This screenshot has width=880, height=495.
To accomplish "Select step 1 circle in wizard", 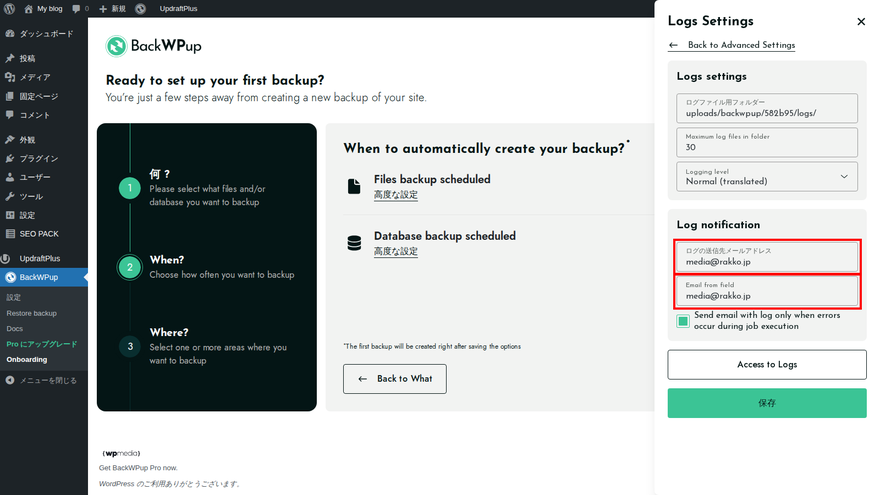I will pos(130,188).
